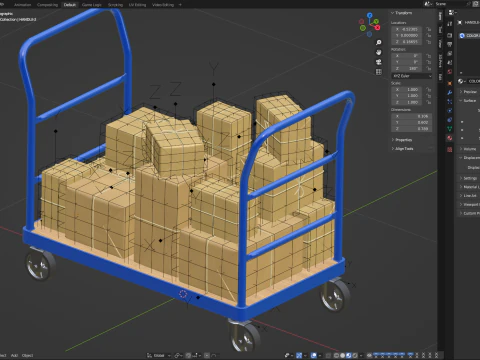Click the blue Z axis on the navigation gizmo
The width and height of the screenshot is (480, 360).
(370, 15)
